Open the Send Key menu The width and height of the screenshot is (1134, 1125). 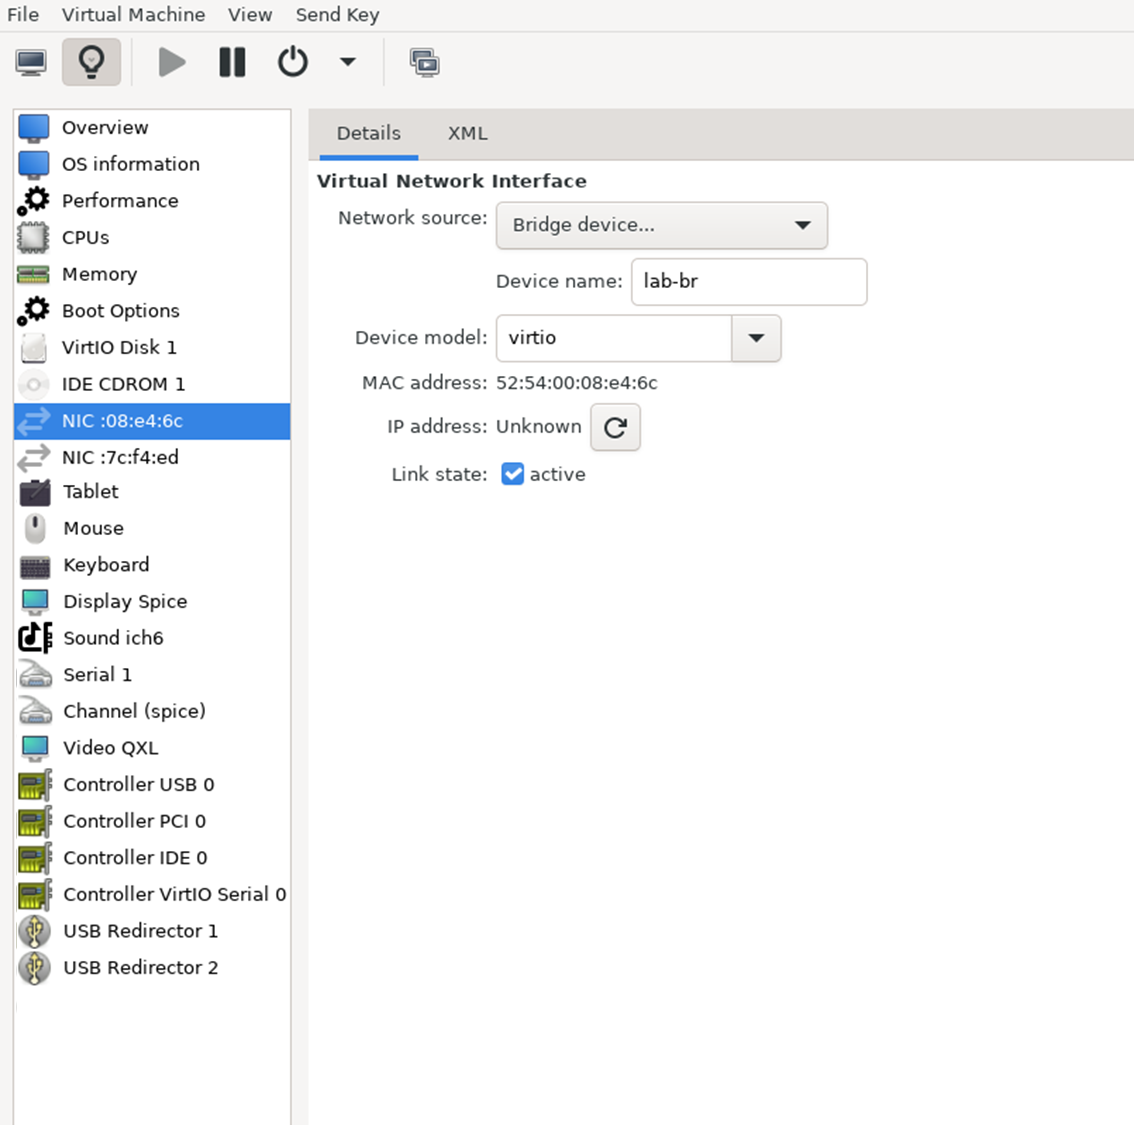336,14
